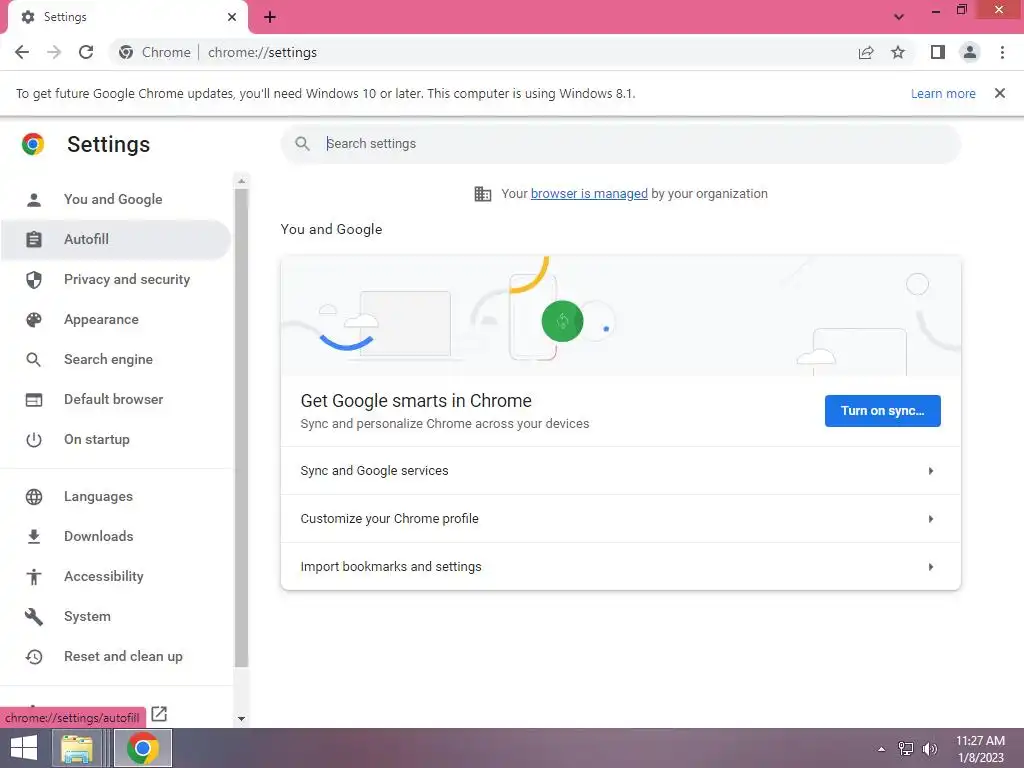Click the organization building icon
Viewport: 1024px width, 768px height.
click(x=483, y=194)
